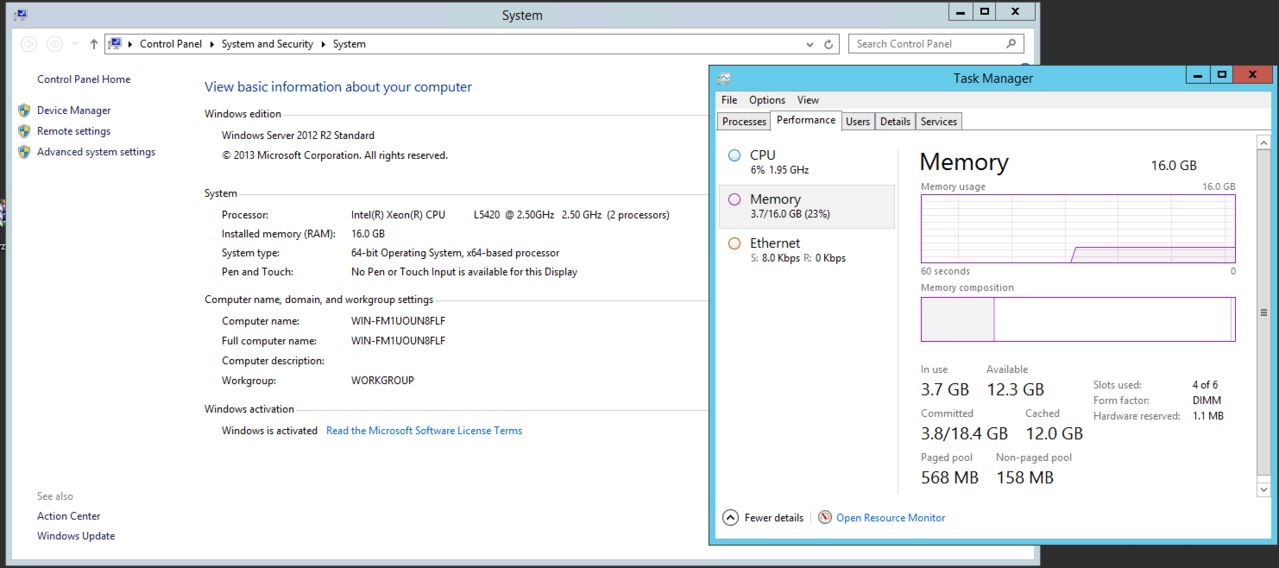Click Task Manager scrollbar down arrow
This screenshot has width=1279, height=568.
(1264, 489)
